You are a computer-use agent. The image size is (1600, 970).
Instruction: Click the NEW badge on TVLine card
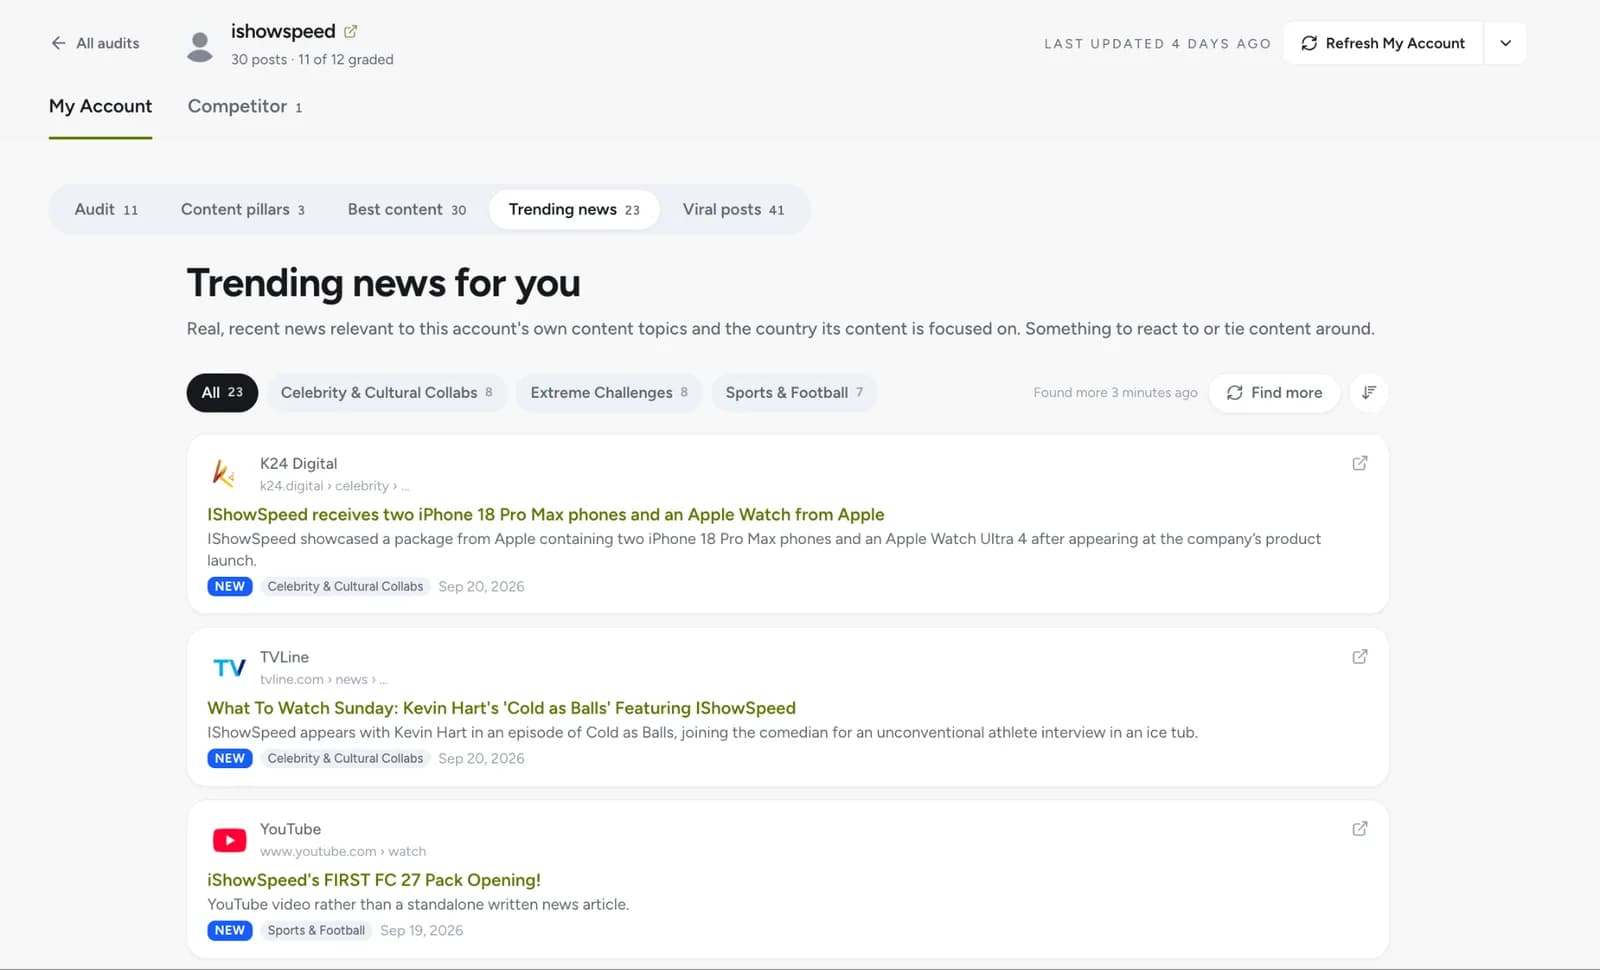230,758
